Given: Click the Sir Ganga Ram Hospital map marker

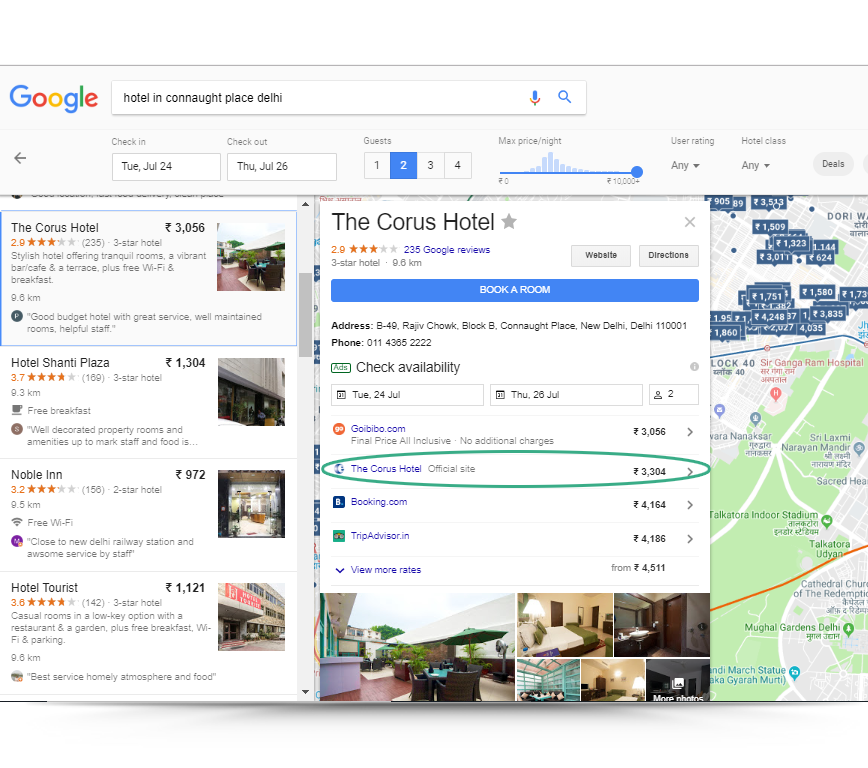Looking at the screenshot, I should pos(776,394).
